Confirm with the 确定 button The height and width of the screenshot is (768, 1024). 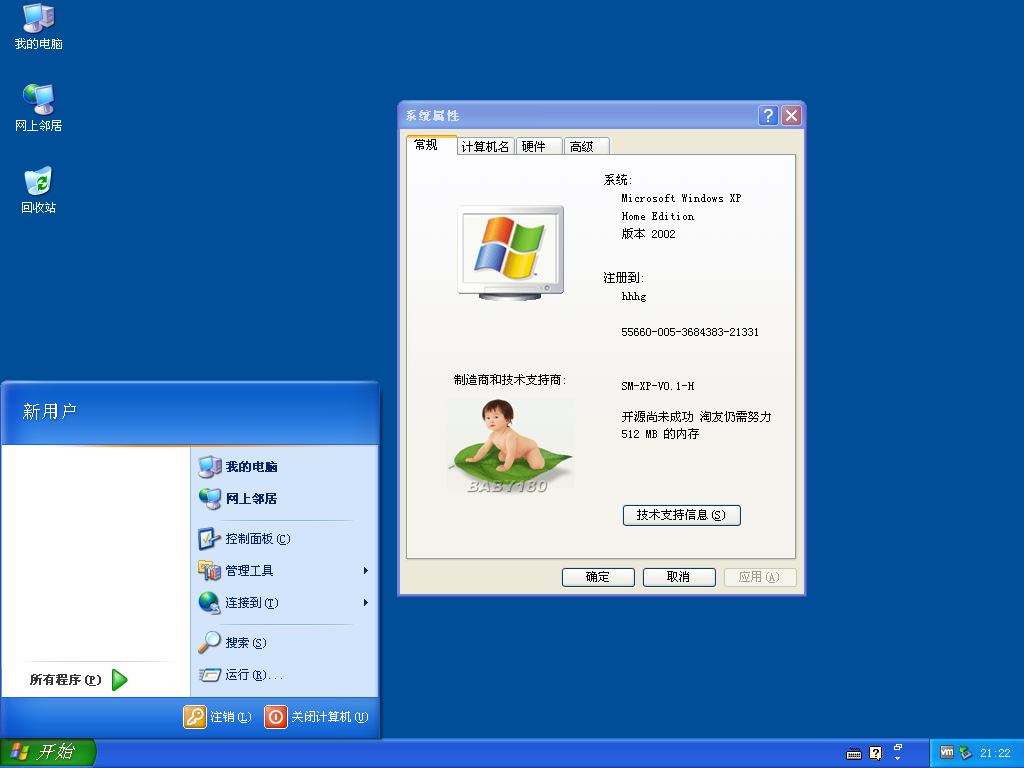[x=598, y=577]
